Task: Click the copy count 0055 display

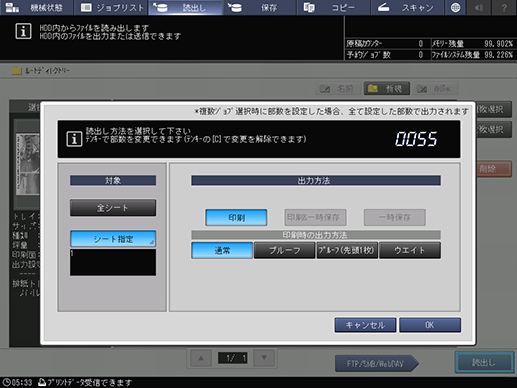Action: tap(416, 139)
